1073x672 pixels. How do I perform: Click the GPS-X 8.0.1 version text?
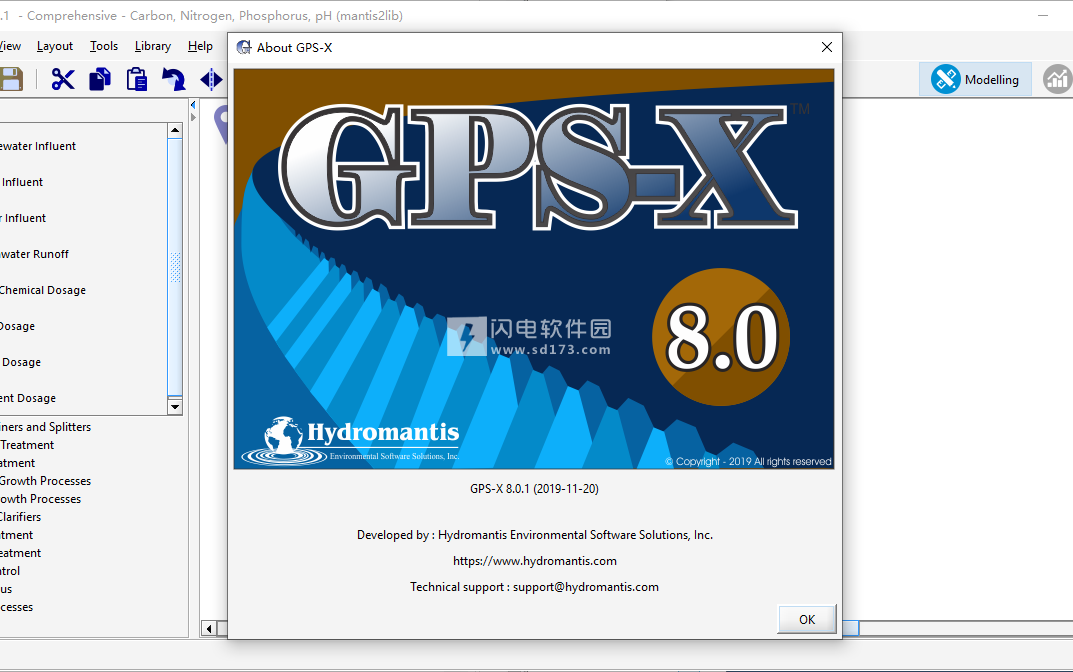534,489
